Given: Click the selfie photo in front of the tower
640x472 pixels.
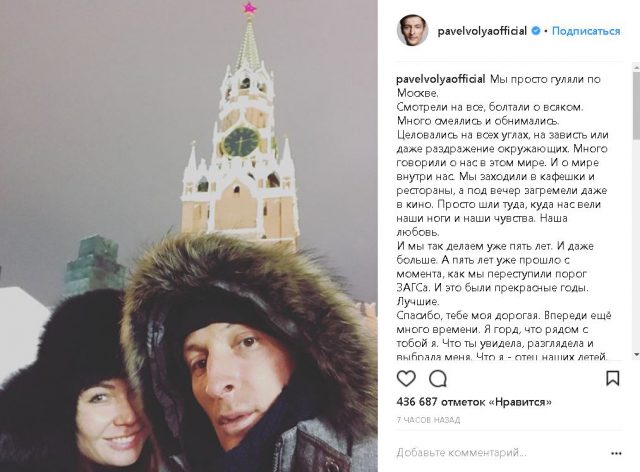Looking at the screenshot, I should tap(189, 236).
